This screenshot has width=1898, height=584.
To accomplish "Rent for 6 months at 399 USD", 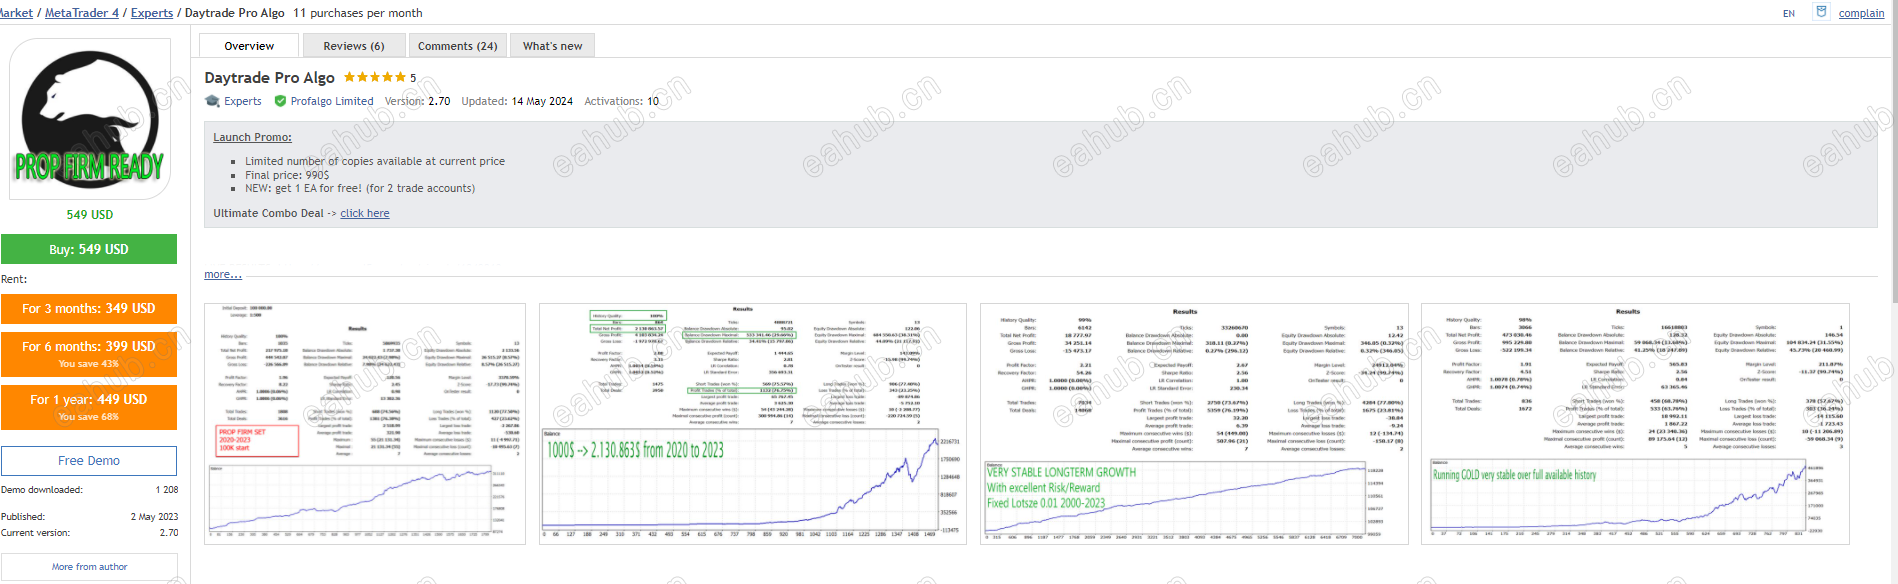I will click(x=89, y=354).
